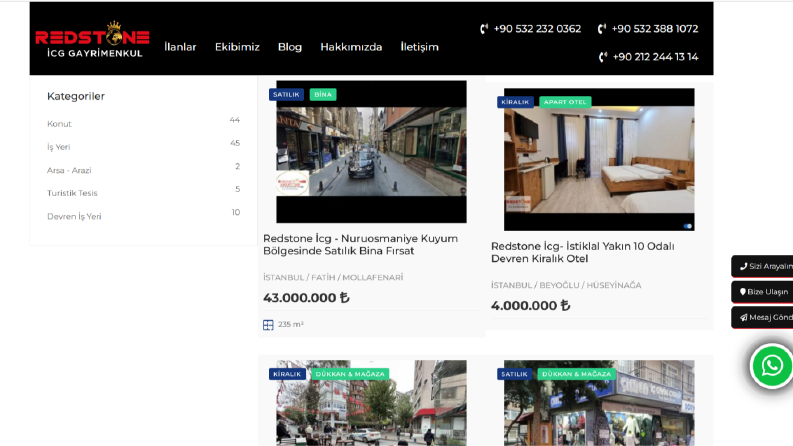The width and height of the screenshot is (793, 446).
Task: Click the SATILIK badge on Nuruosmaniye listing
Action: click(286, 95)
